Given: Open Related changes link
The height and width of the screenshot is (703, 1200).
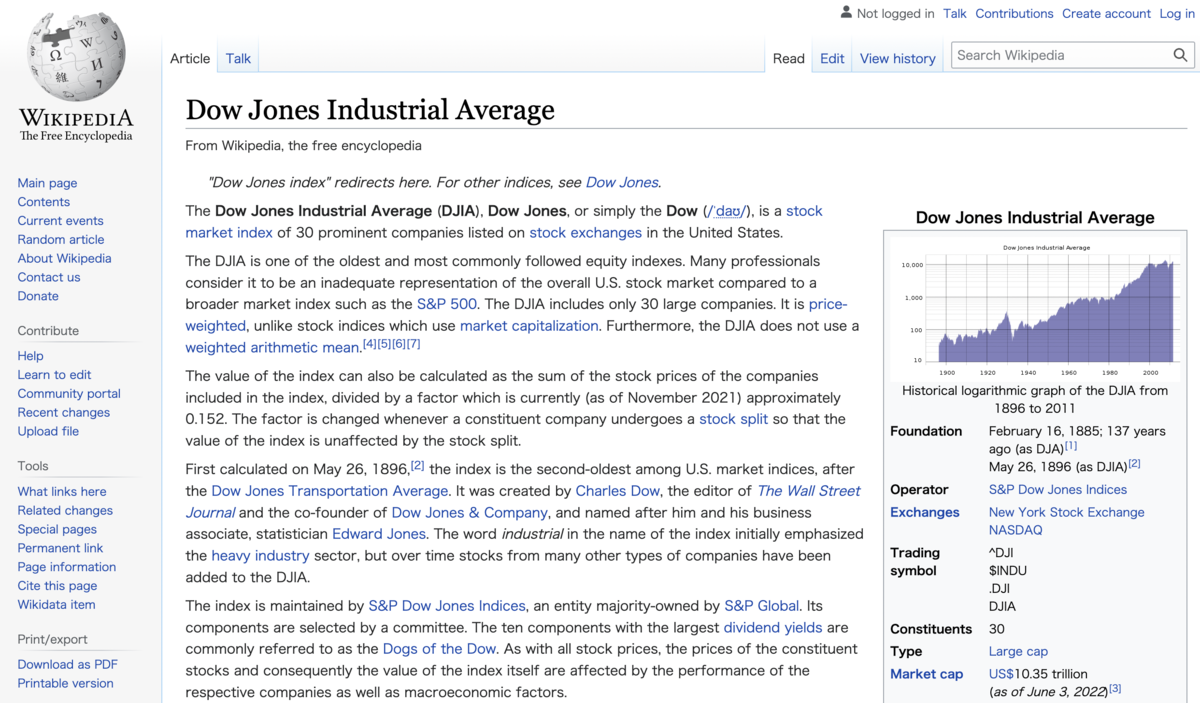Looking at the screenshot, I should coord(65,511).
